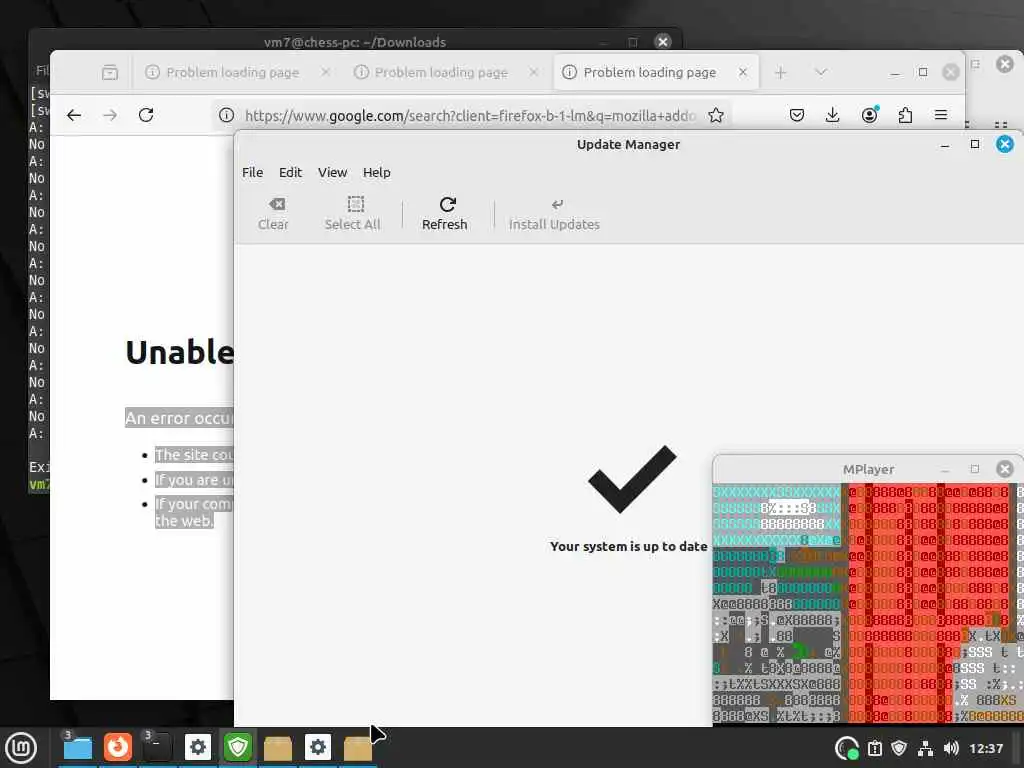The height and width of the screenshot is (768, 1024).
Task: Click the MPlayer video area
Action: pos(868,603)
